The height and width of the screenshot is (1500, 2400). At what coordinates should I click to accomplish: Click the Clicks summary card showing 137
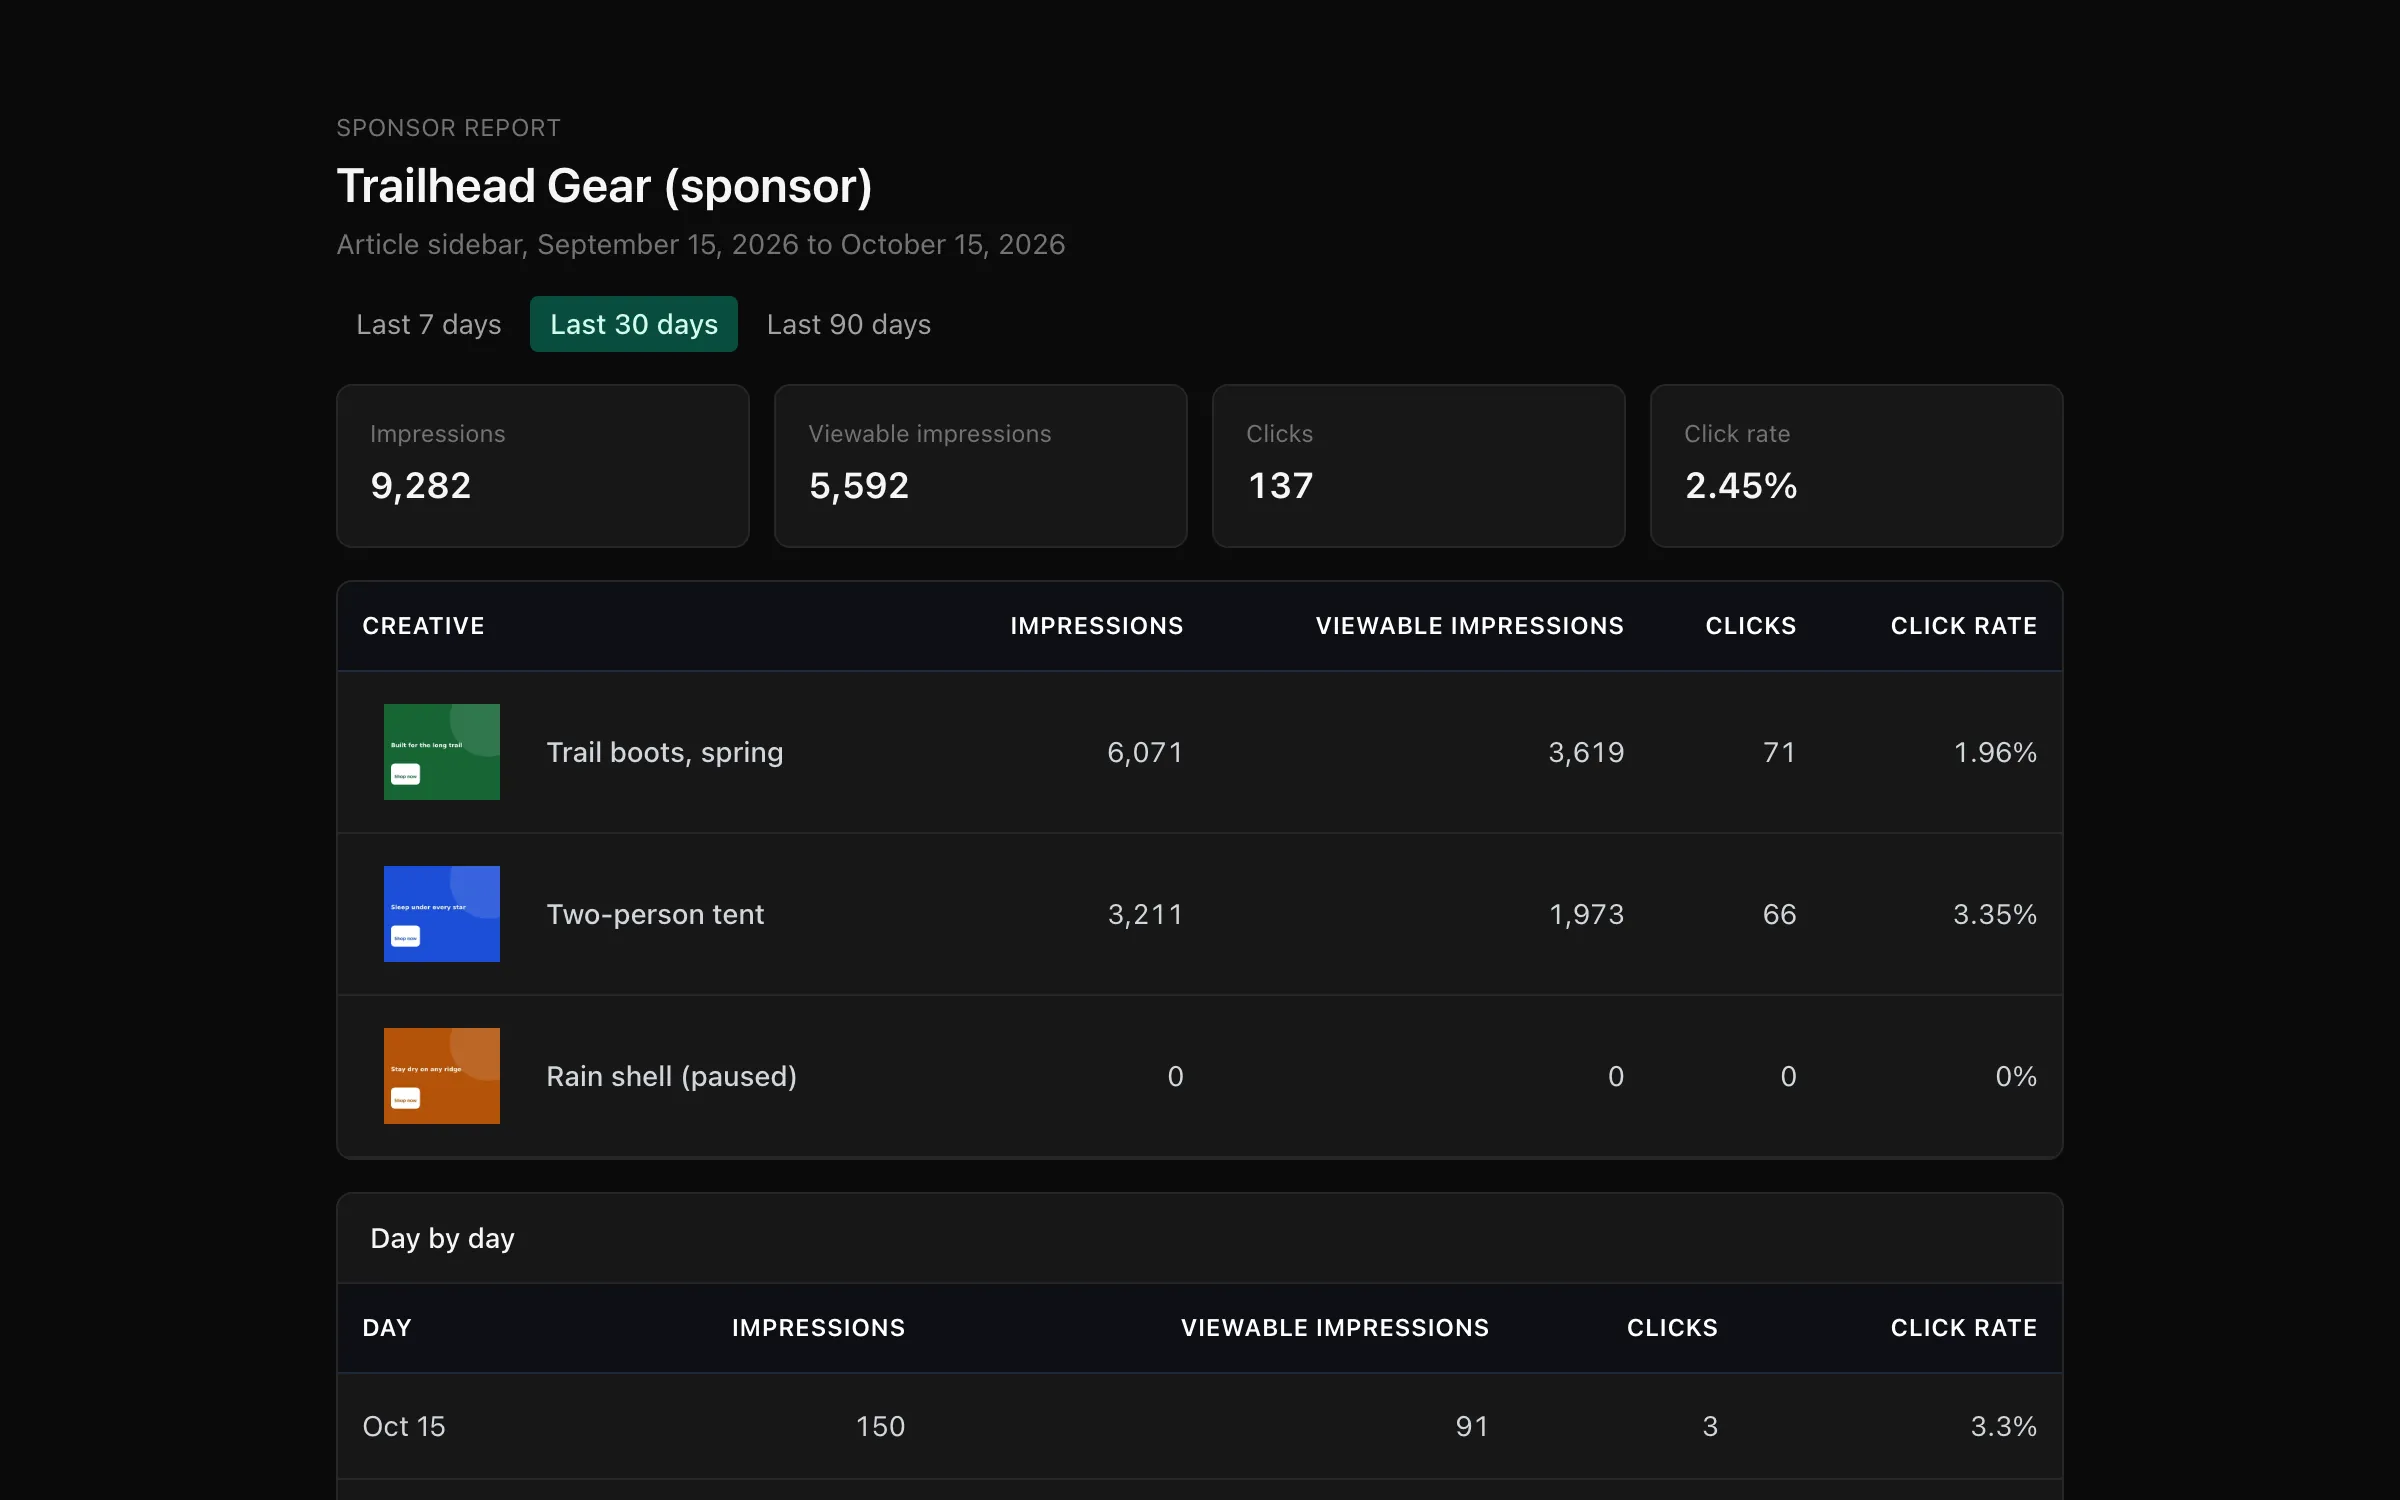tap(1419, 466)
